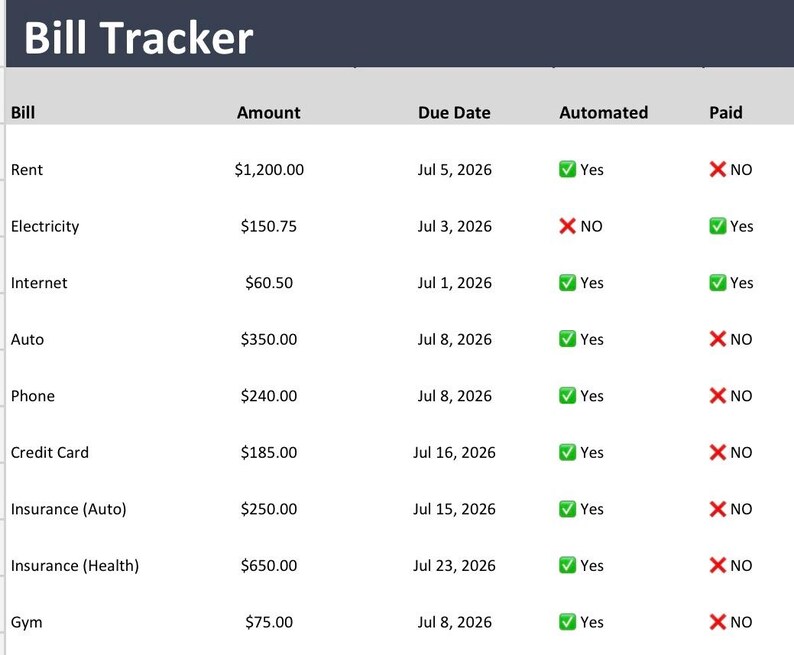
Task: Select Jul 8, 2026 date in Gym row
Action: 454,622
